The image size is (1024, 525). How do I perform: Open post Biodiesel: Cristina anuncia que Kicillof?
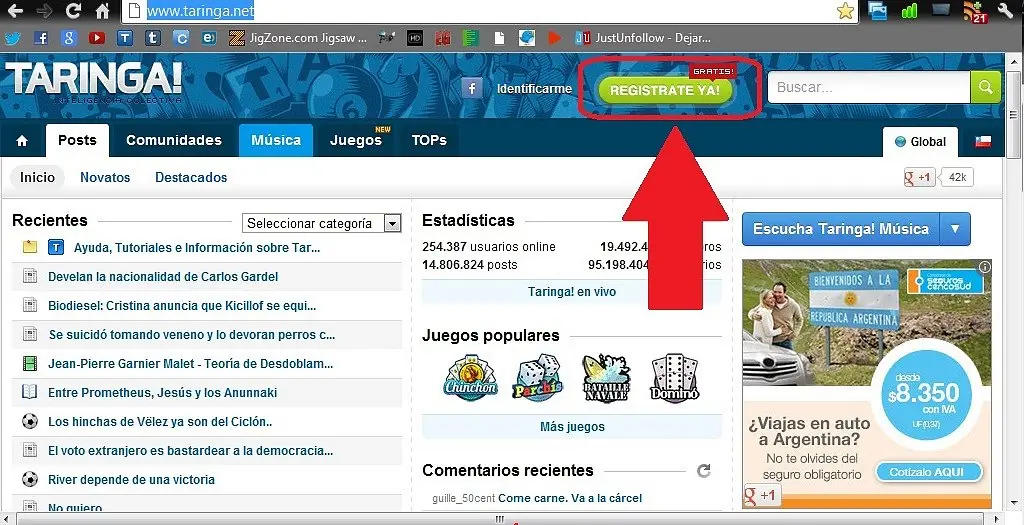(x=182, y=306)
